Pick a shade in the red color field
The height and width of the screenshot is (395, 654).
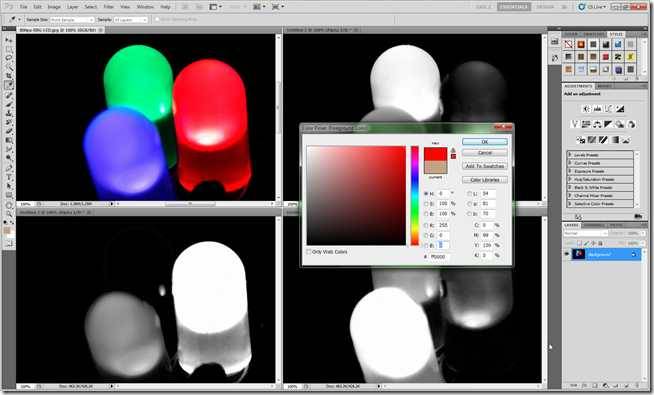coord(356,196)
